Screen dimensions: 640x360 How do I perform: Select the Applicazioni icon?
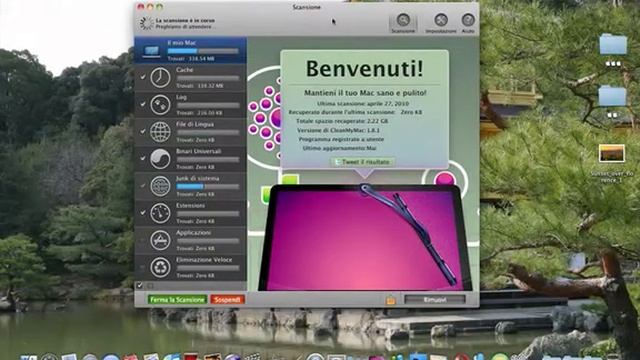(x=160, y=240)
